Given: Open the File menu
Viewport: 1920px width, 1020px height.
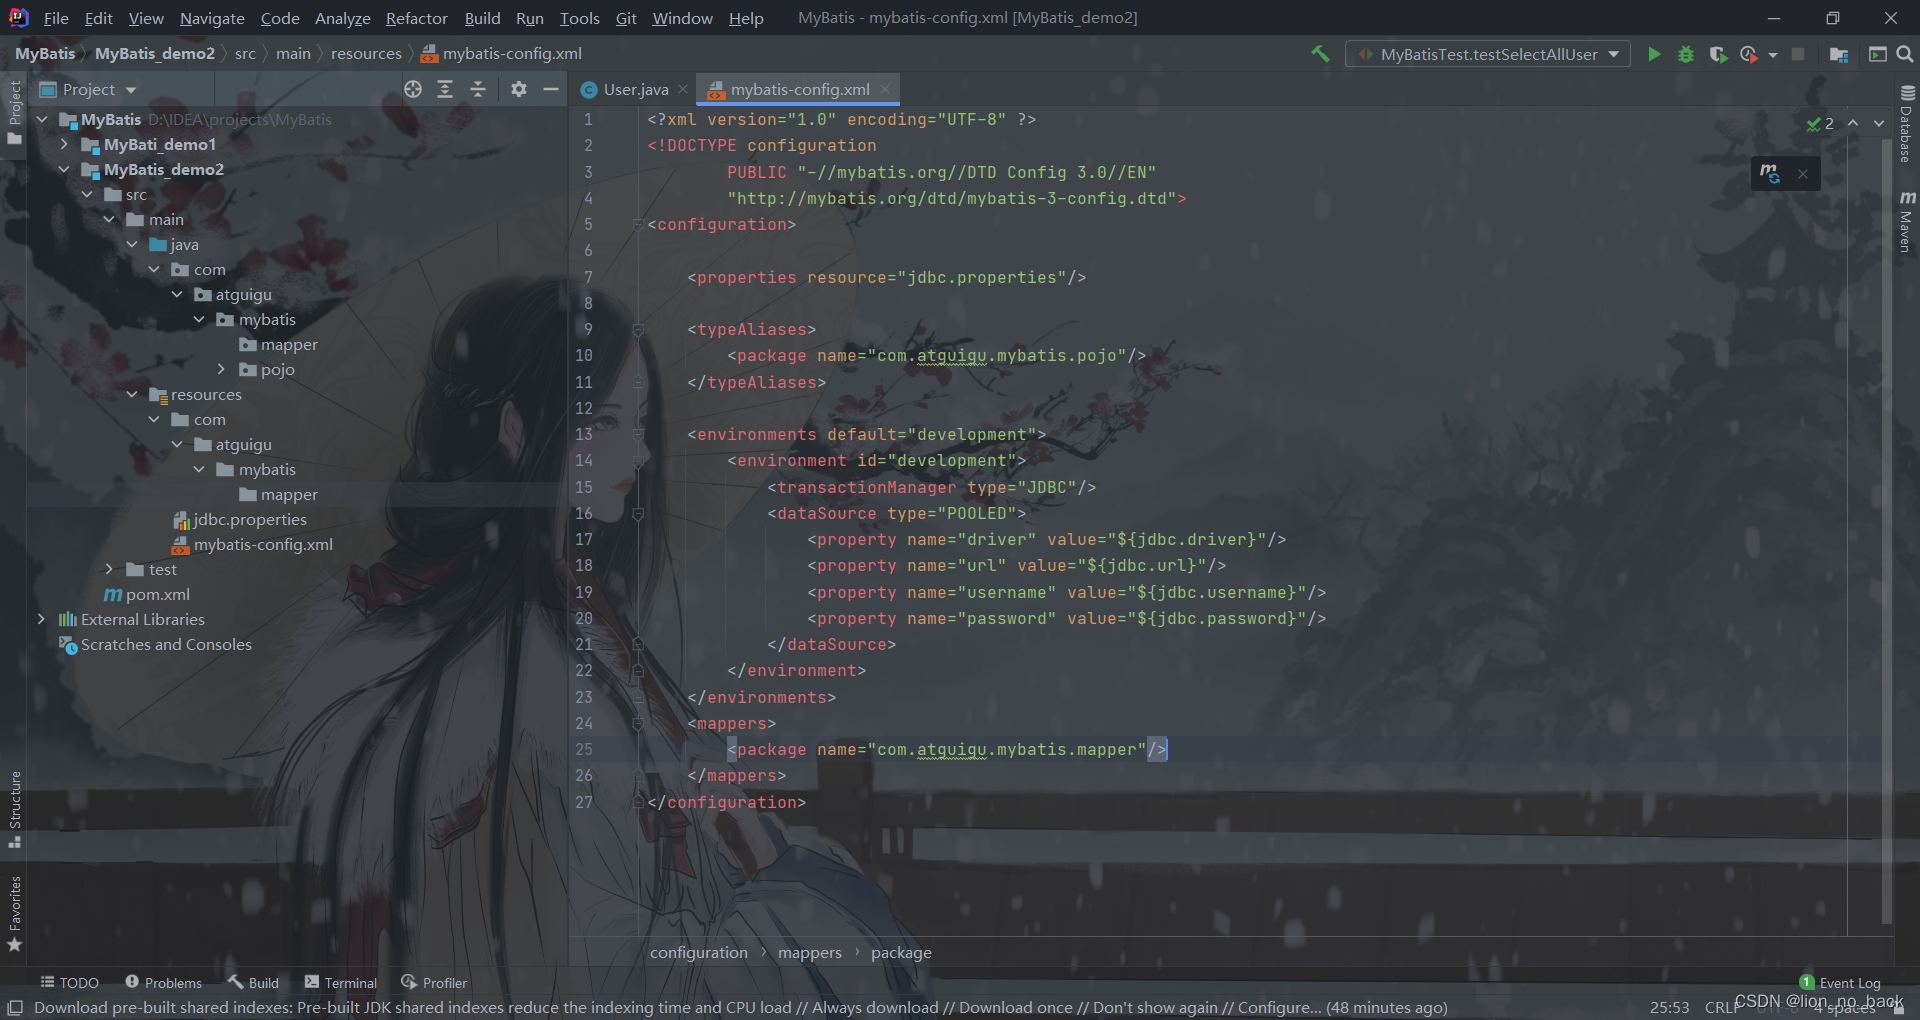Looking at the screenshot, I should [56, 18].
